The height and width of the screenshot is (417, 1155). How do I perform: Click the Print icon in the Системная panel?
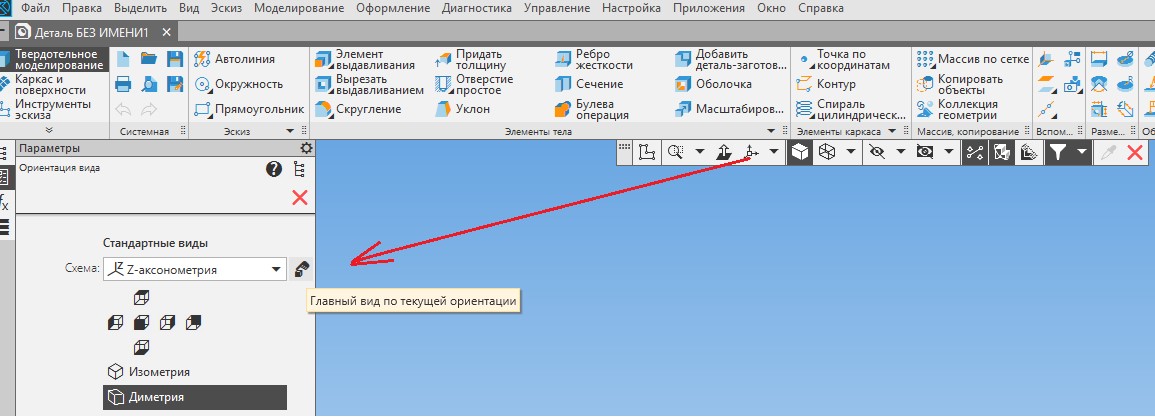123,84
